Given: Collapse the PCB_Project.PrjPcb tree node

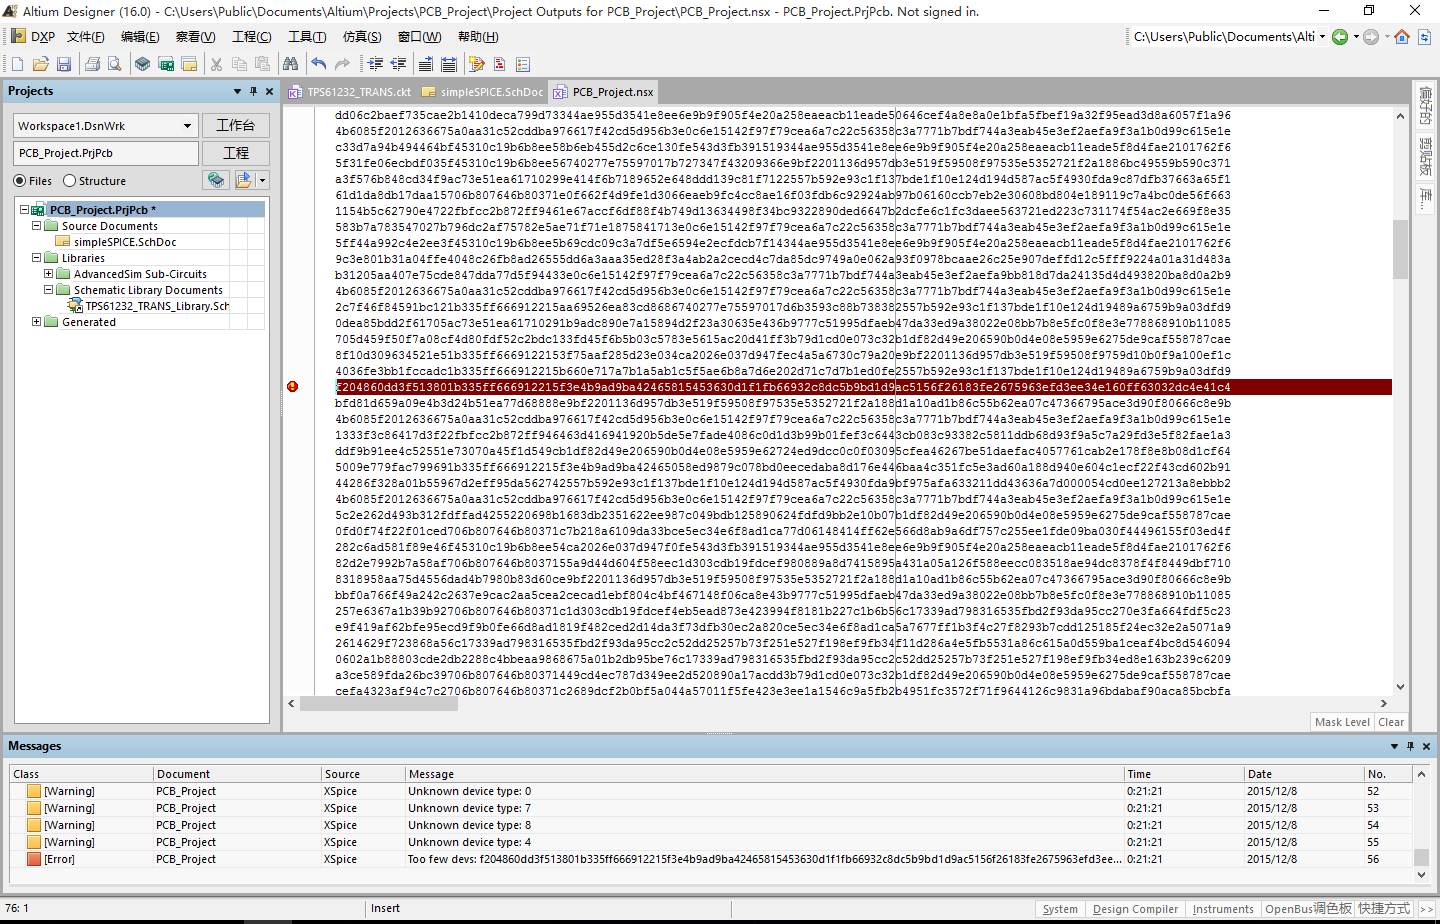Looking at the screenshot, I should (x=25, y=210).
